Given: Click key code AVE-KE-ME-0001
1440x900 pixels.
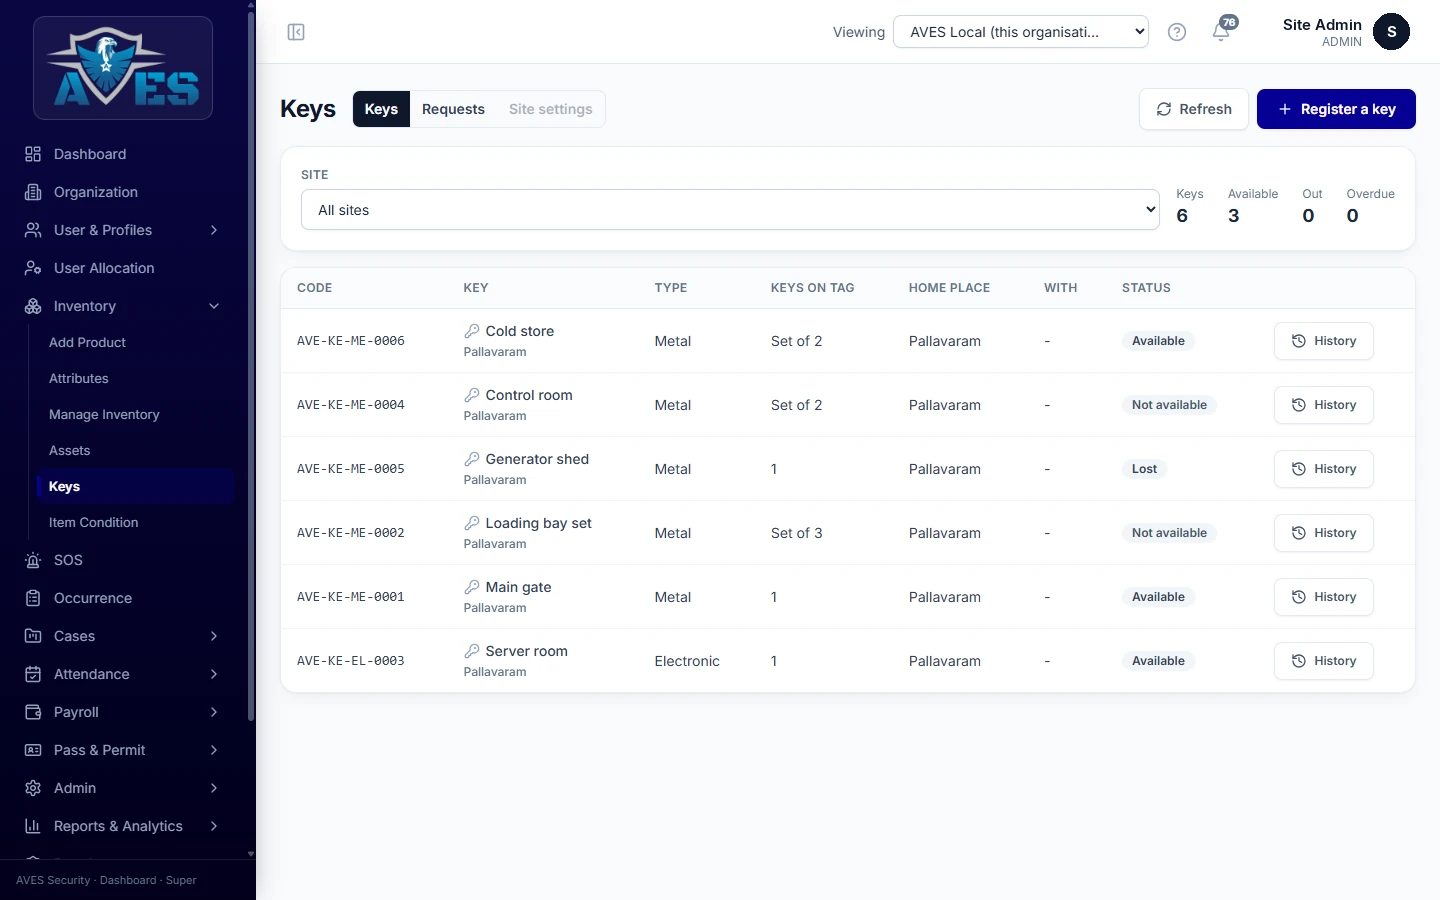Looking at the screenshot, I should tap(351, 597).
